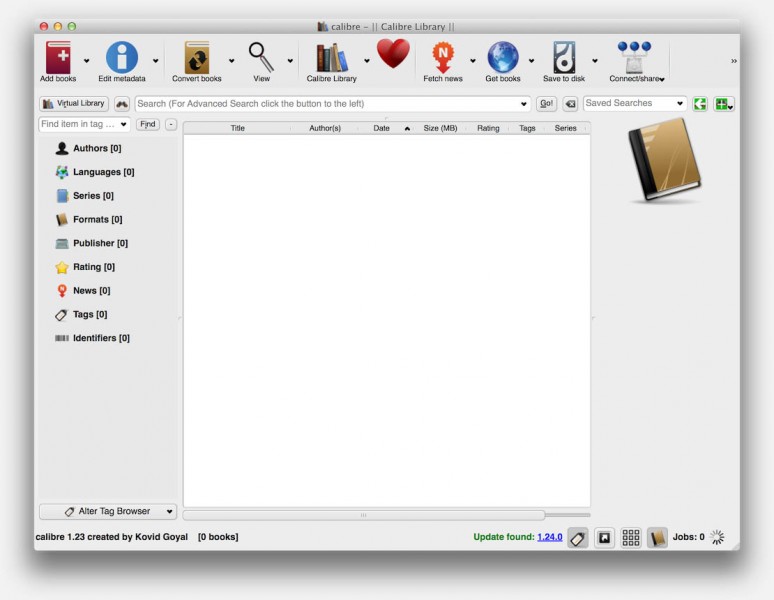The height and width of the screenshot is (600, 774).
Task: Click the Find button in tag browser
Action: coord(148,124)
